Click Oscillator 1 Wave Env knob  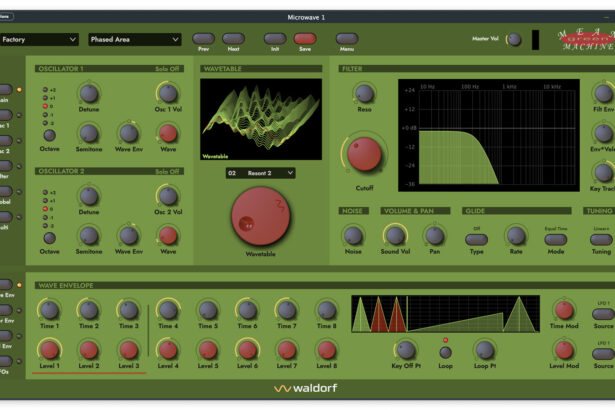pos(129,133)
